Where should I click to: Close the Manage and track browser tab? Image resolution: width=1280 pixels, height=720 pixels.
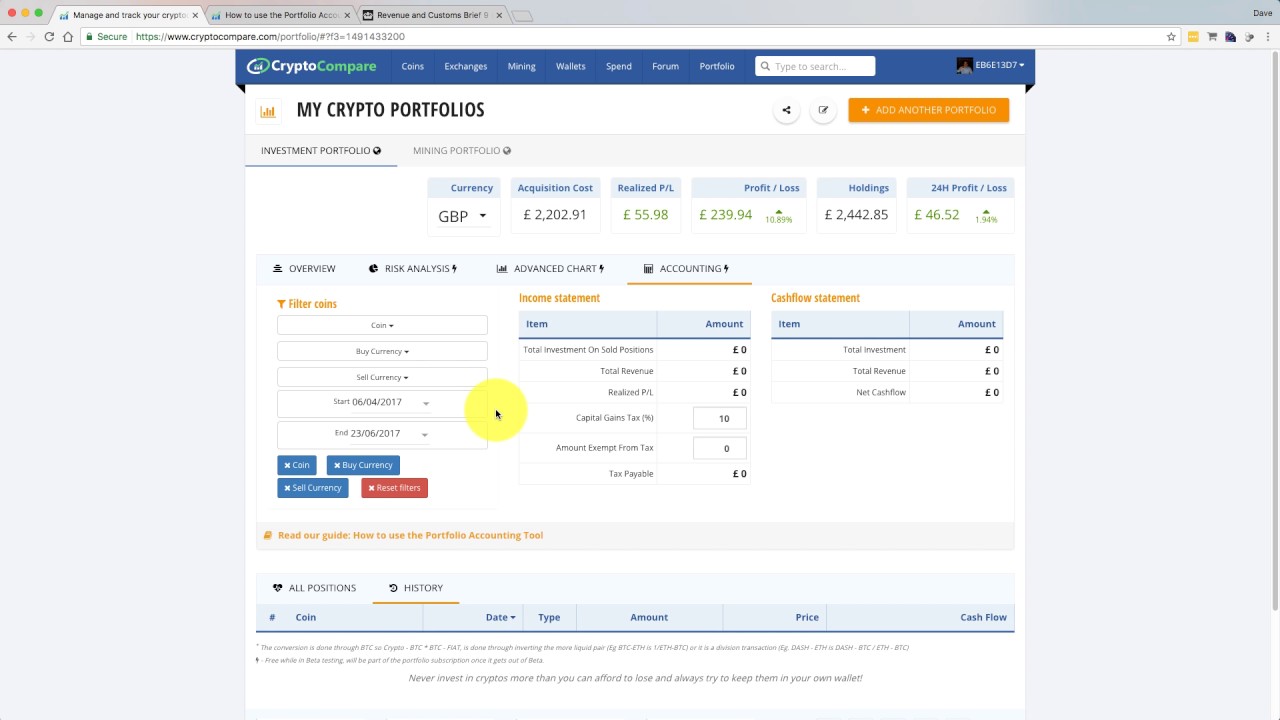tap(195, 15)
